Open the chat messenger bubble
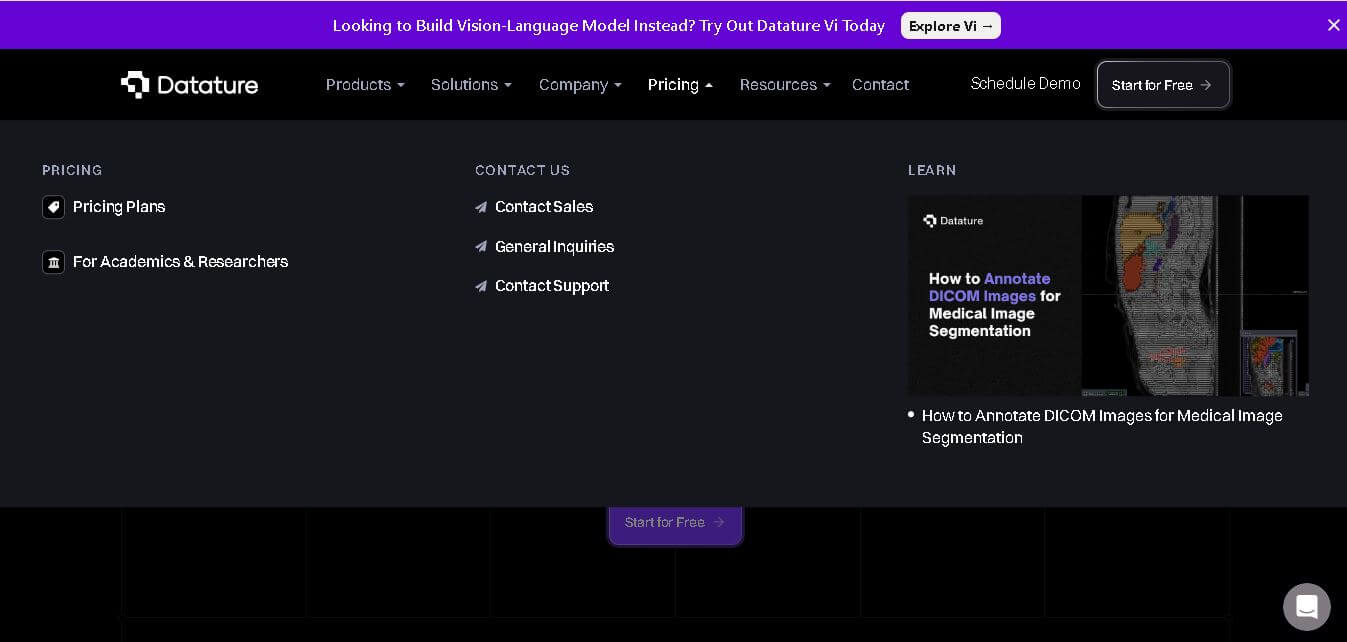Viewport: 1347px width, 642px height. click(1307, 607)
